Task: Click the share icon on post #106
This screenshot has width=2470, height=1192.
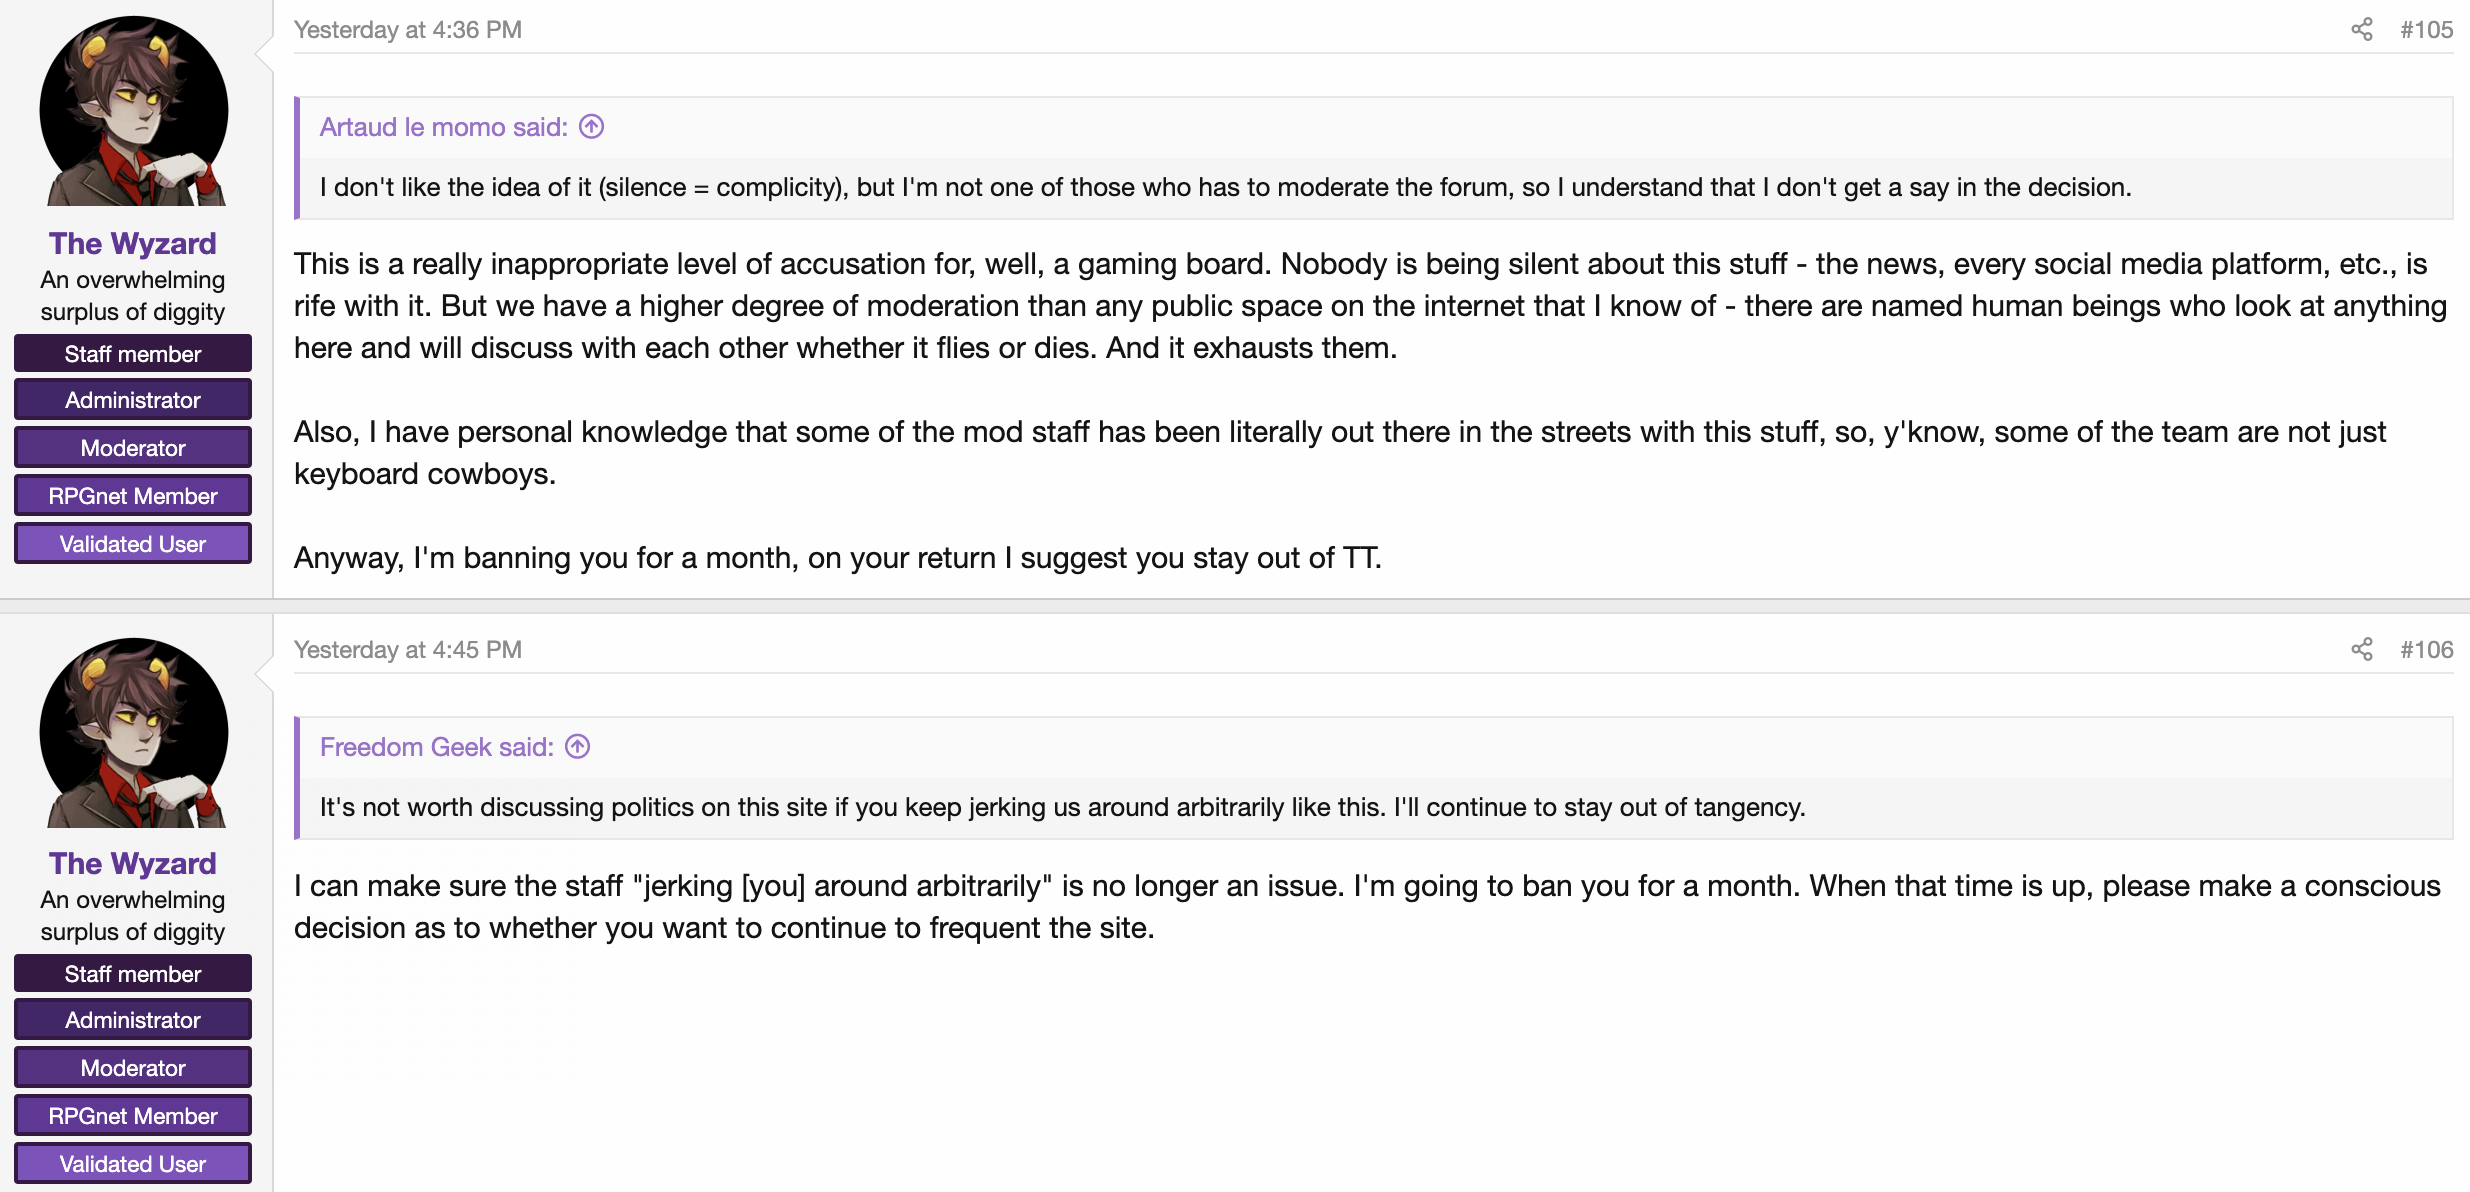Action: click(x=2361, y=649)
